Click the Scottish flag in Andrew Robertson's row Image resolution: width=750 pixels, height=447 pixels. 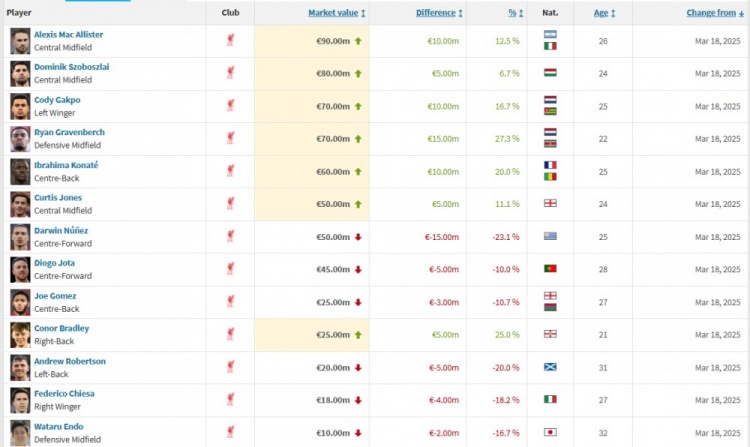tap(549, 367)
